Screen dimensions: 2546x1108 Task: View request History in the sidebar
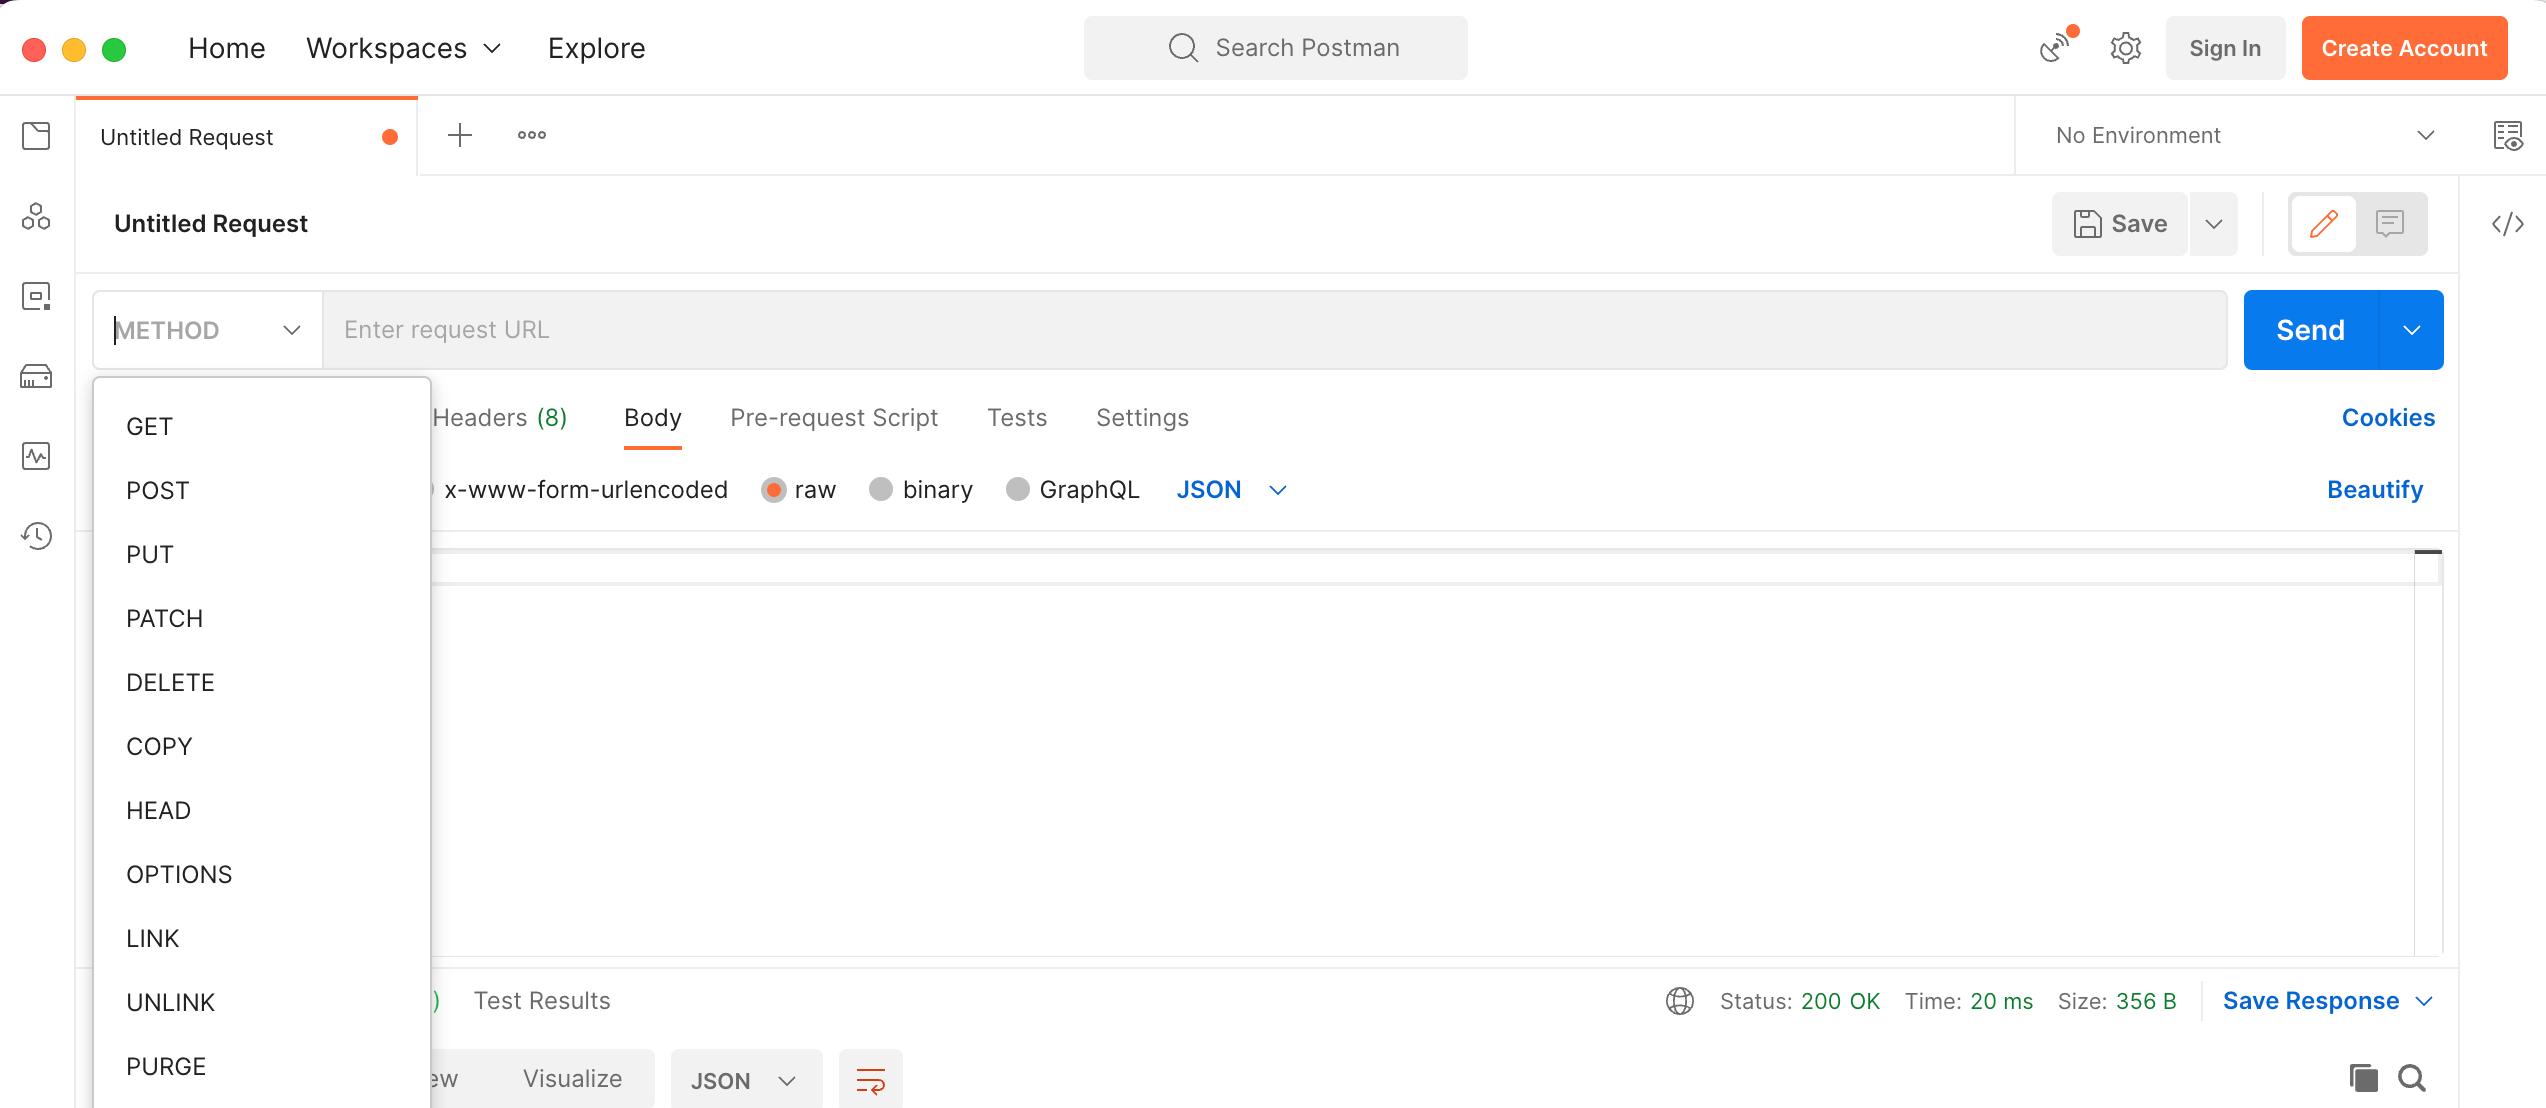36,536
